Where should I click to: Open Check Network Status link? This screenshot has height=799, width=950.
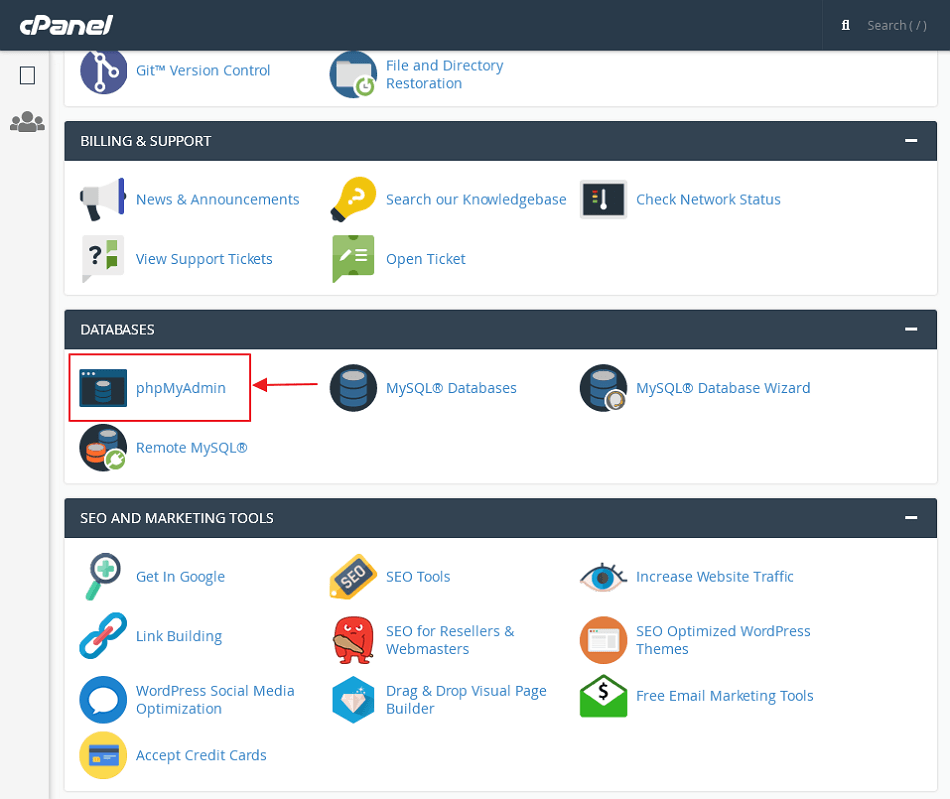tap(708, 199)
